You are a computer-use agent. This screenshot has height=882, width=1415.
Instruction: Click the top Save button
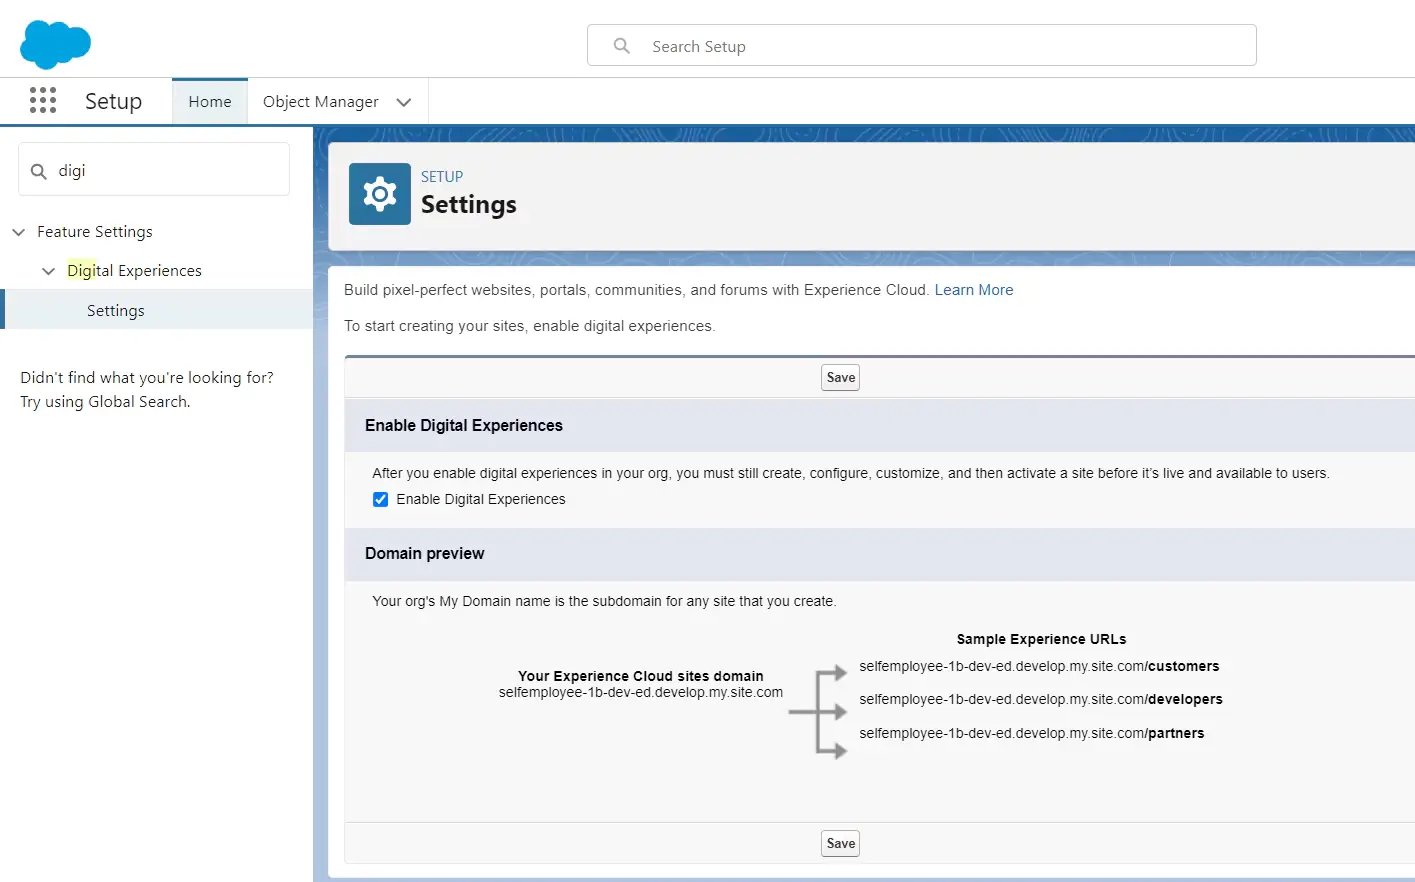point(841,377)
